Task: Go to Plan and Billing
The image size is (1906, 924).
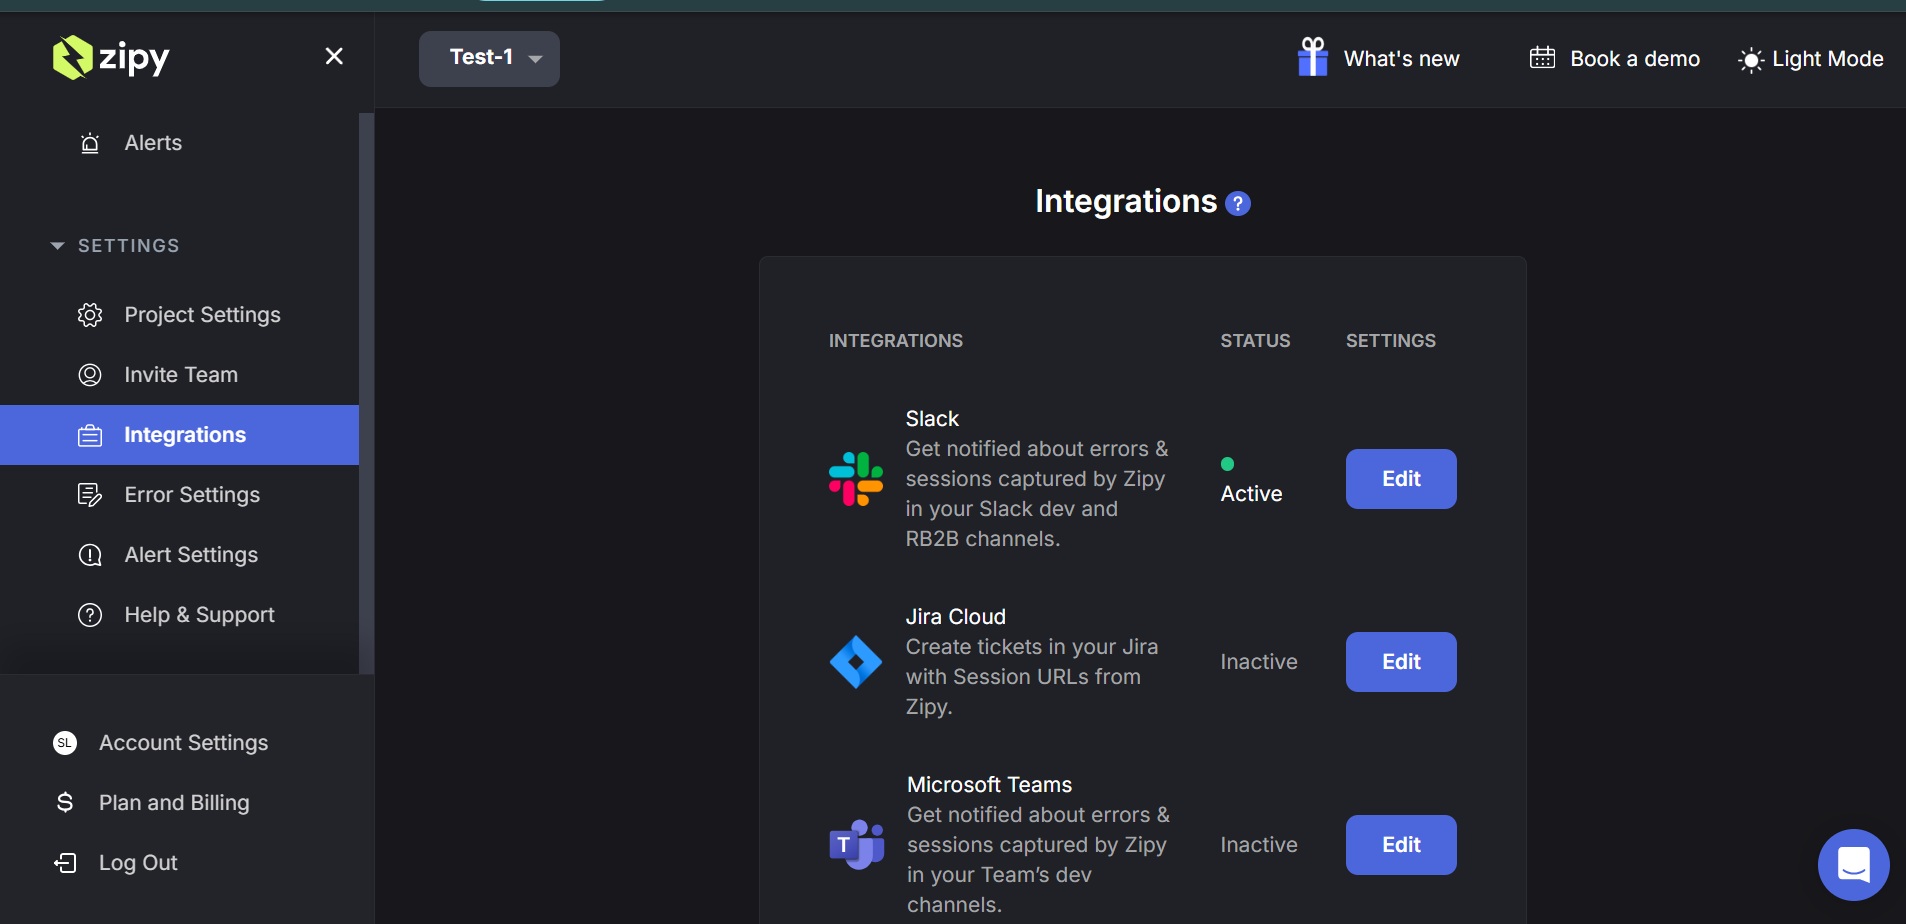Action: pyautogui.click(x=173, y=803)
